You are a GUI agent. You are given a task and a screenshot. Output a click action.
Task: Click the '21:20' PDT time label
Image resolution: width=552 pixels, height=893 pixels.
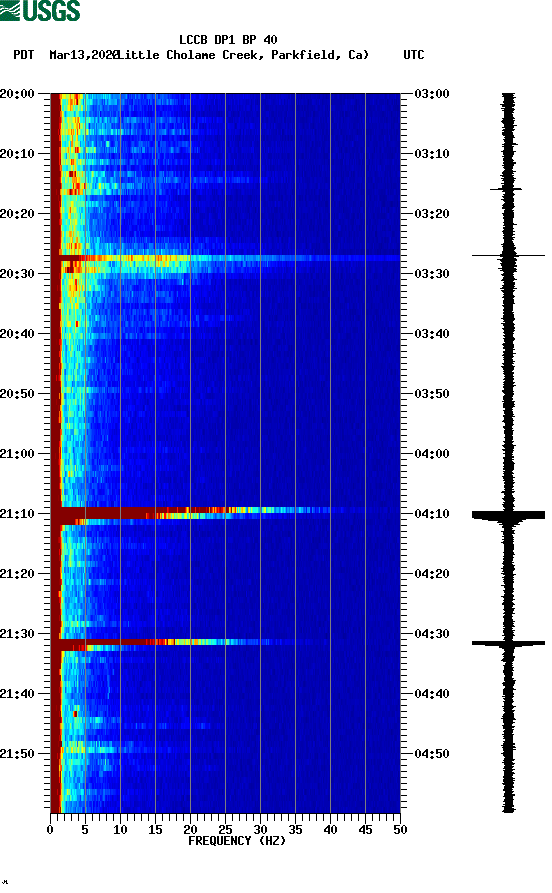(17, 574)
